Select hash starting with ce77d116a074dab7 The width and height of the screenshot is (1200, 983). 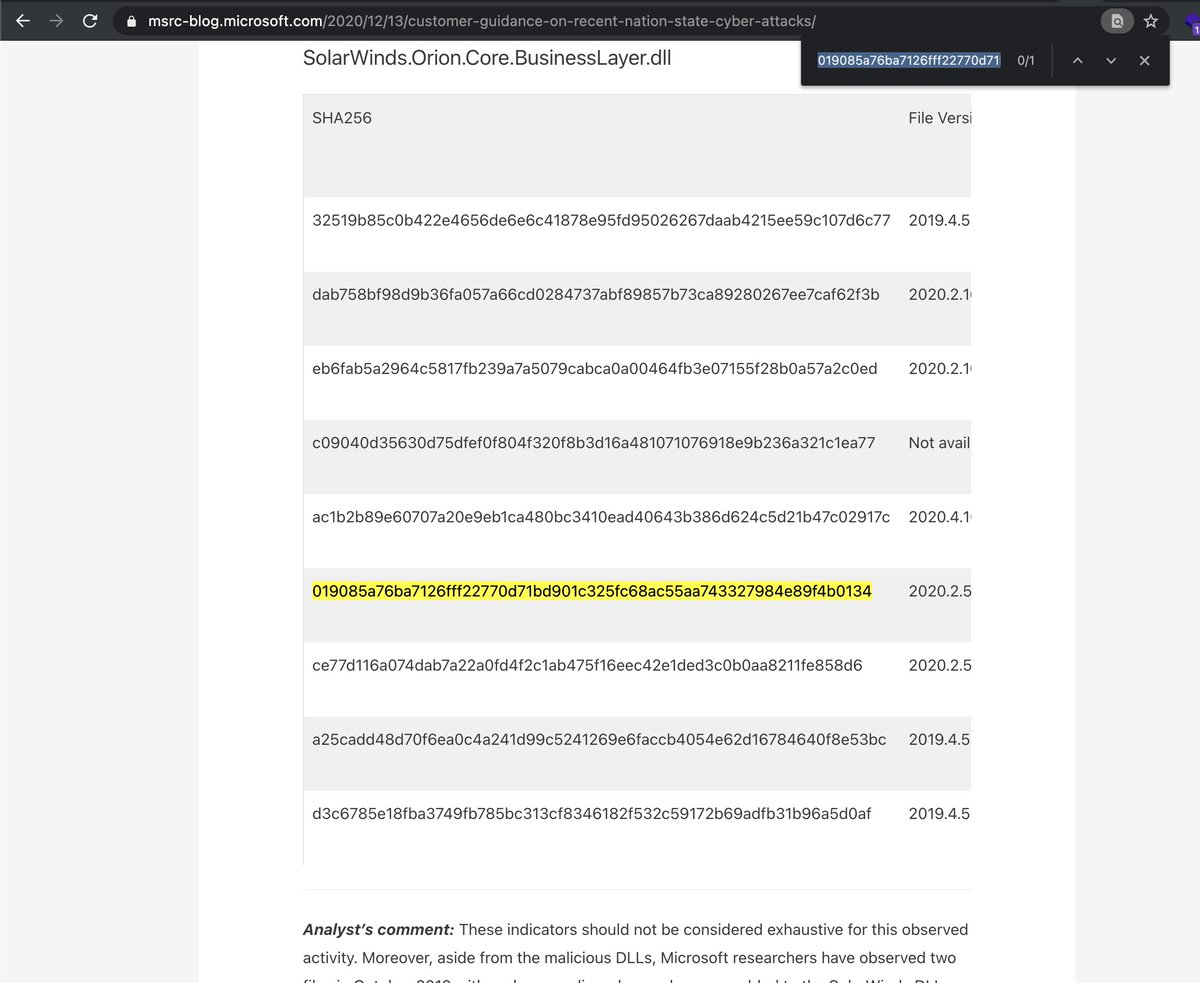click(587, 666)
